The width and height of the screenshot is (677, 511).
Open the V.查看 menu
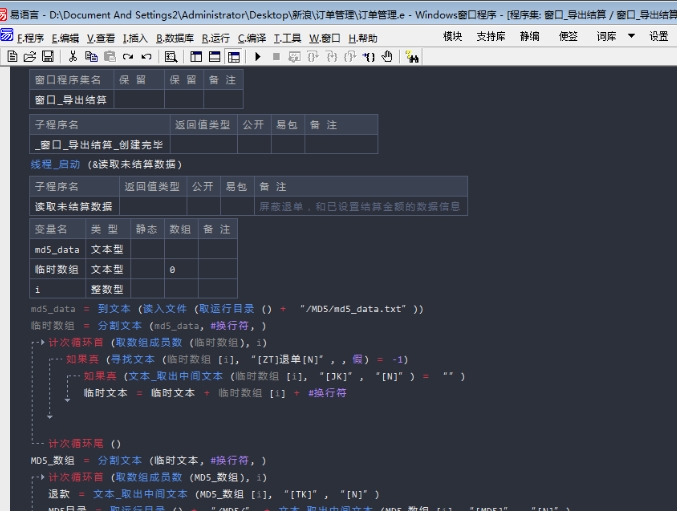[101, 38]
